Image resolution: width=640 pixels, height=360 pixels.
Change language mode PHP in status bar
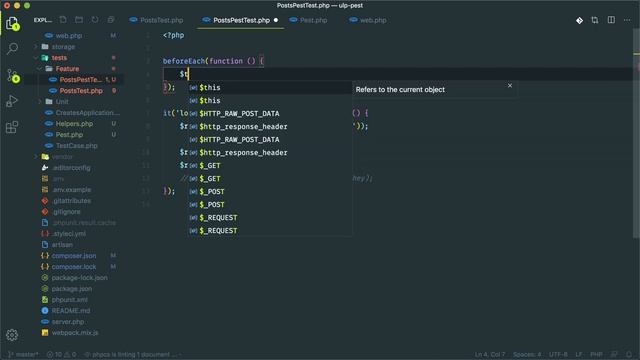point(596,354)
